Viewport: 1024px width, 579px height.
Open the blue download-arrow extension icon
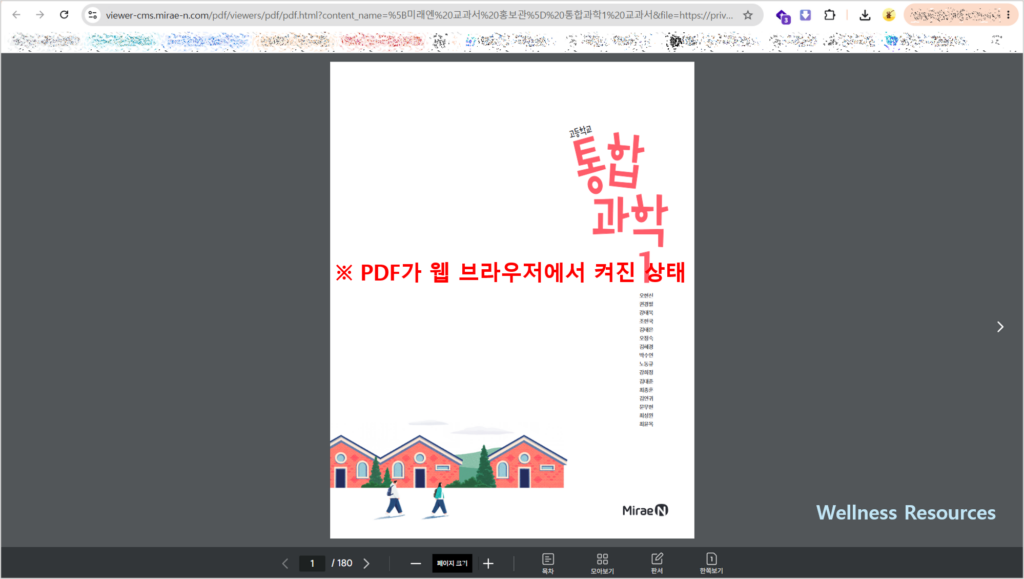coord(805,14)
